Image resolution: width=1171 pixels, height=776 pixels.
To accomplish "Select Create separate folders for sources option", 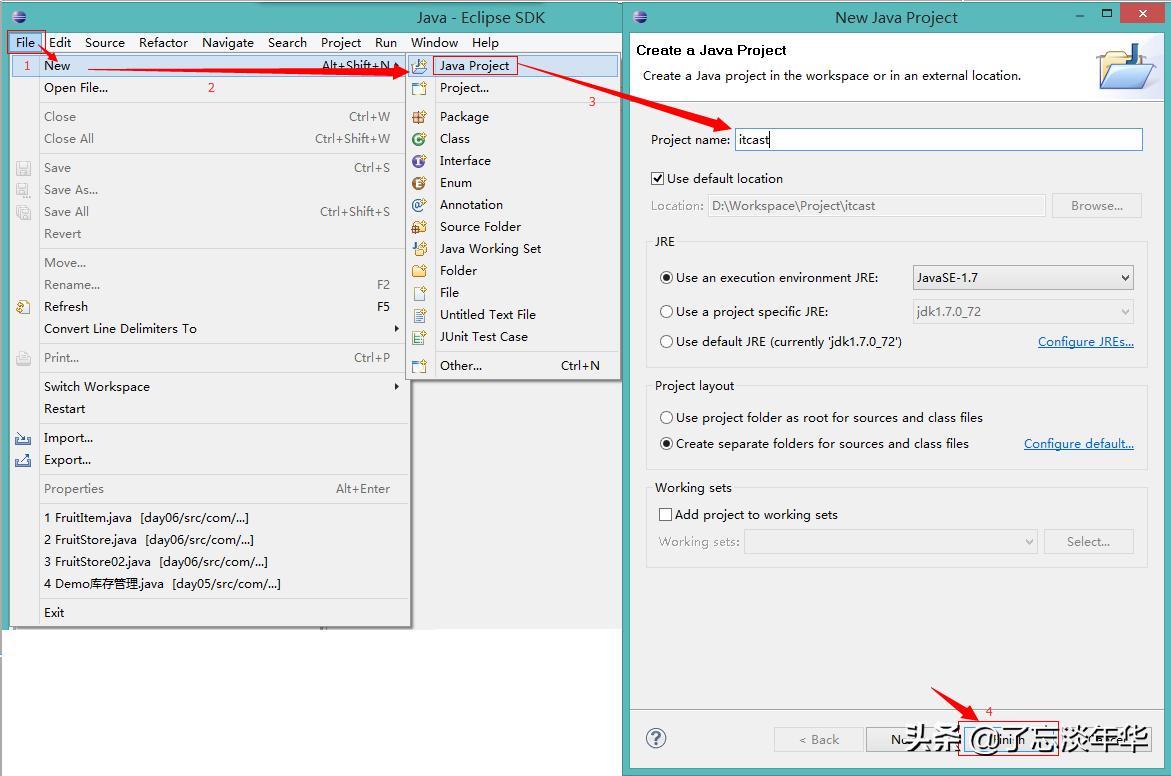I will tap(666, 444).
